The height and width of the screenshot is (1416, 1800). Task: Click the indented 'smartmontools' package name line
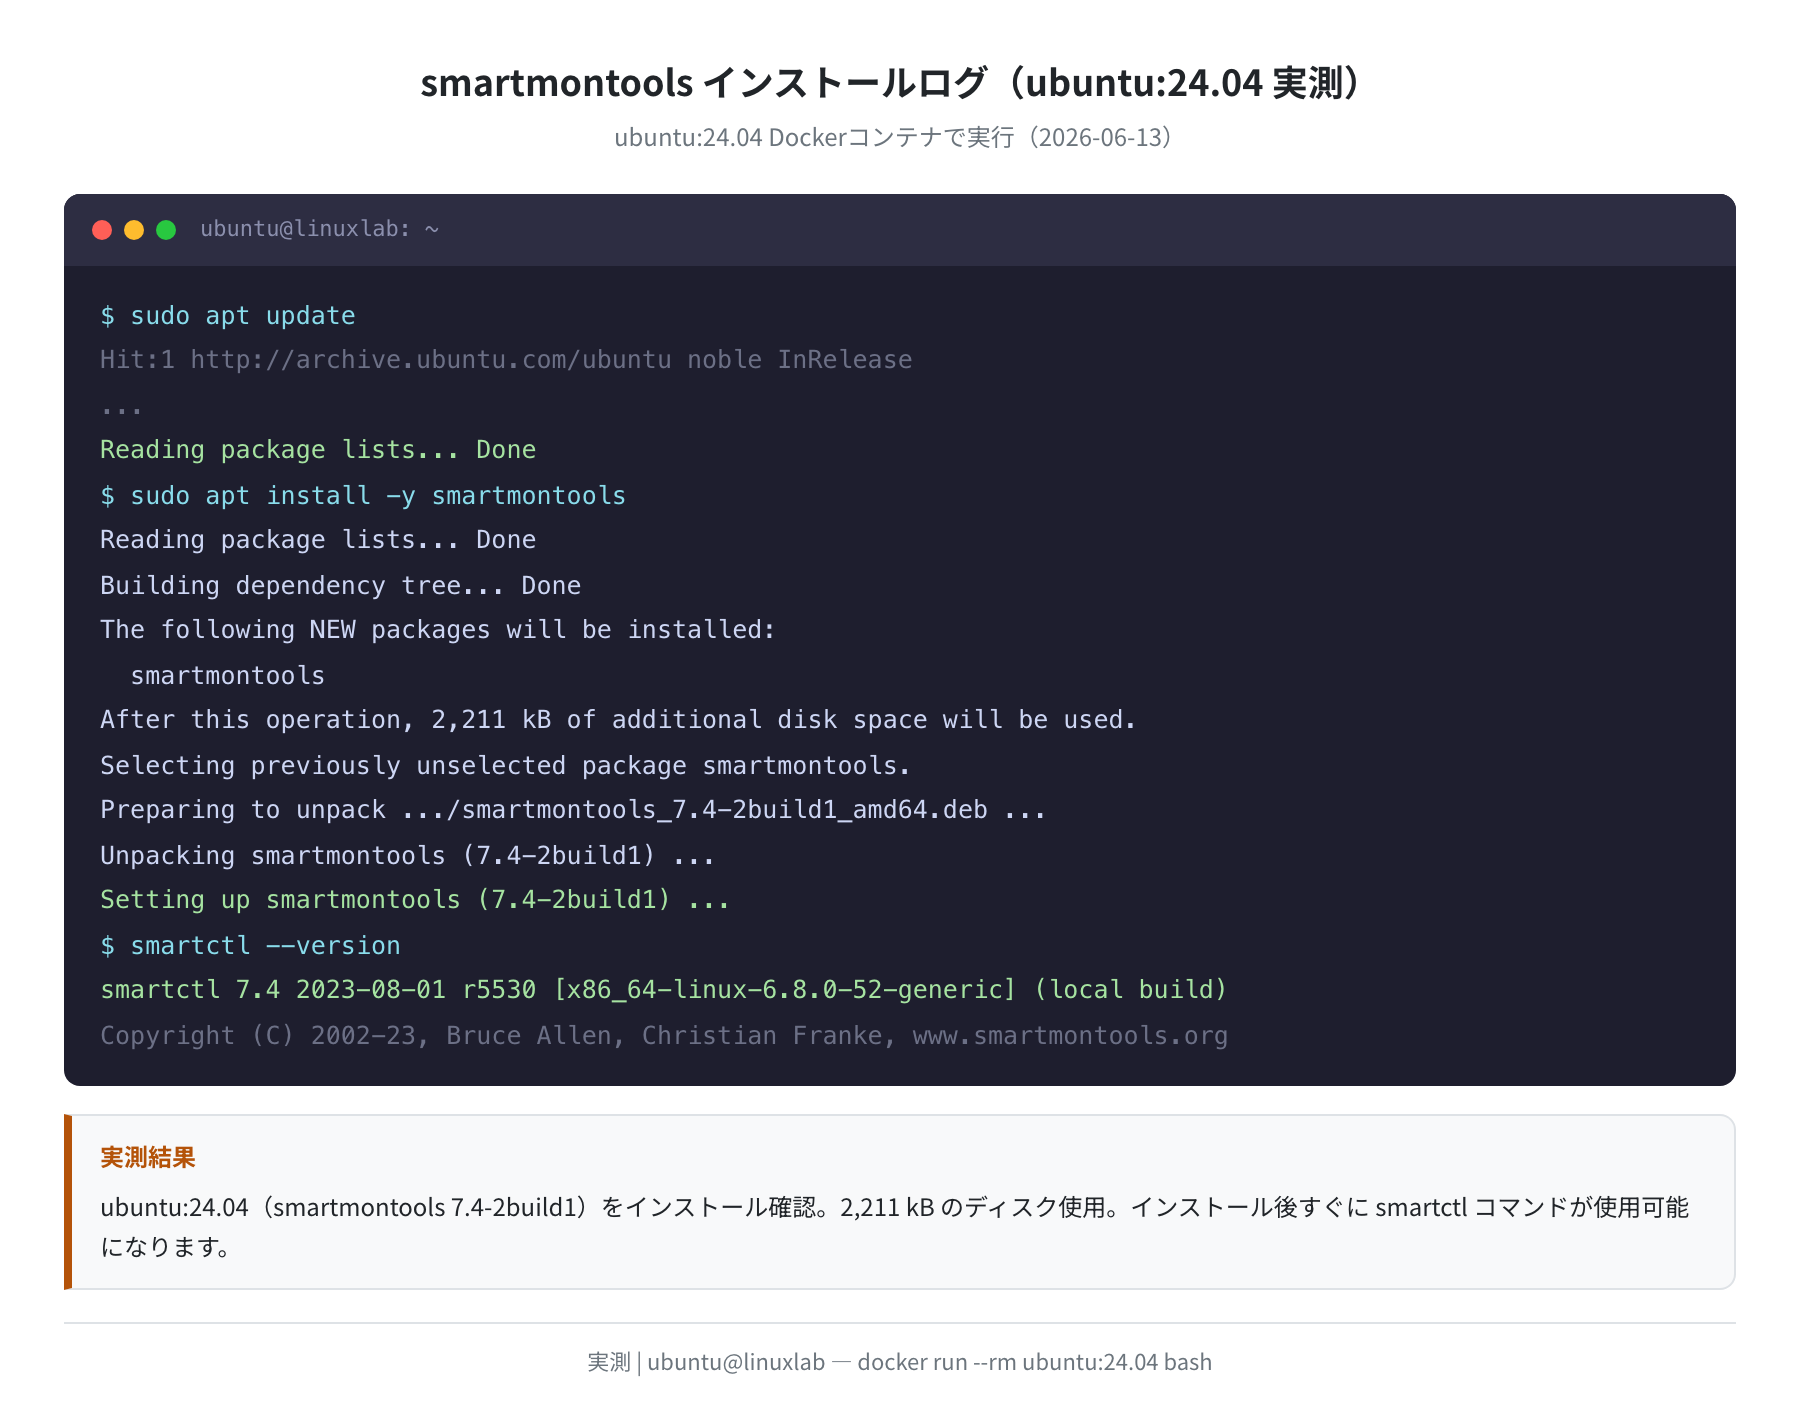click(x=228, y=676)
